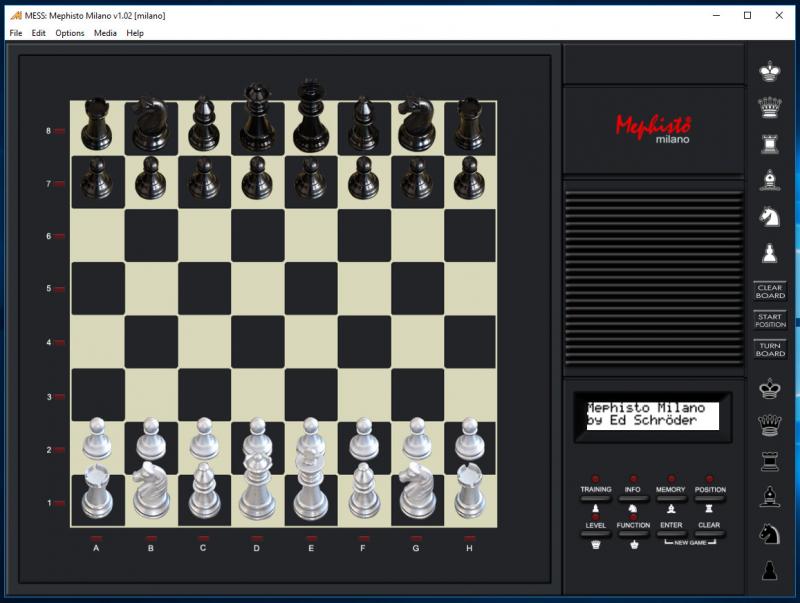
Task: Click the START POSITION button
Action: pyautogui.click(x=770, y=321)
